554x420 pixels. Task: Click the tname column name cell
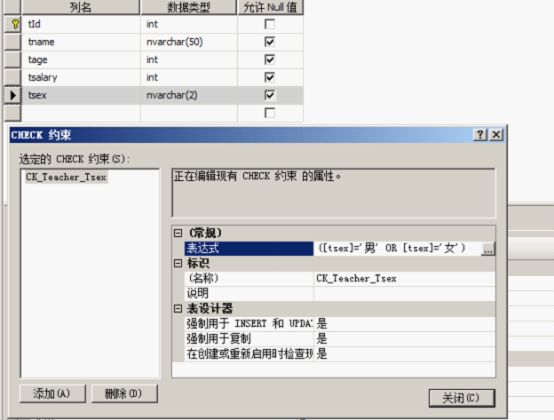81,42
